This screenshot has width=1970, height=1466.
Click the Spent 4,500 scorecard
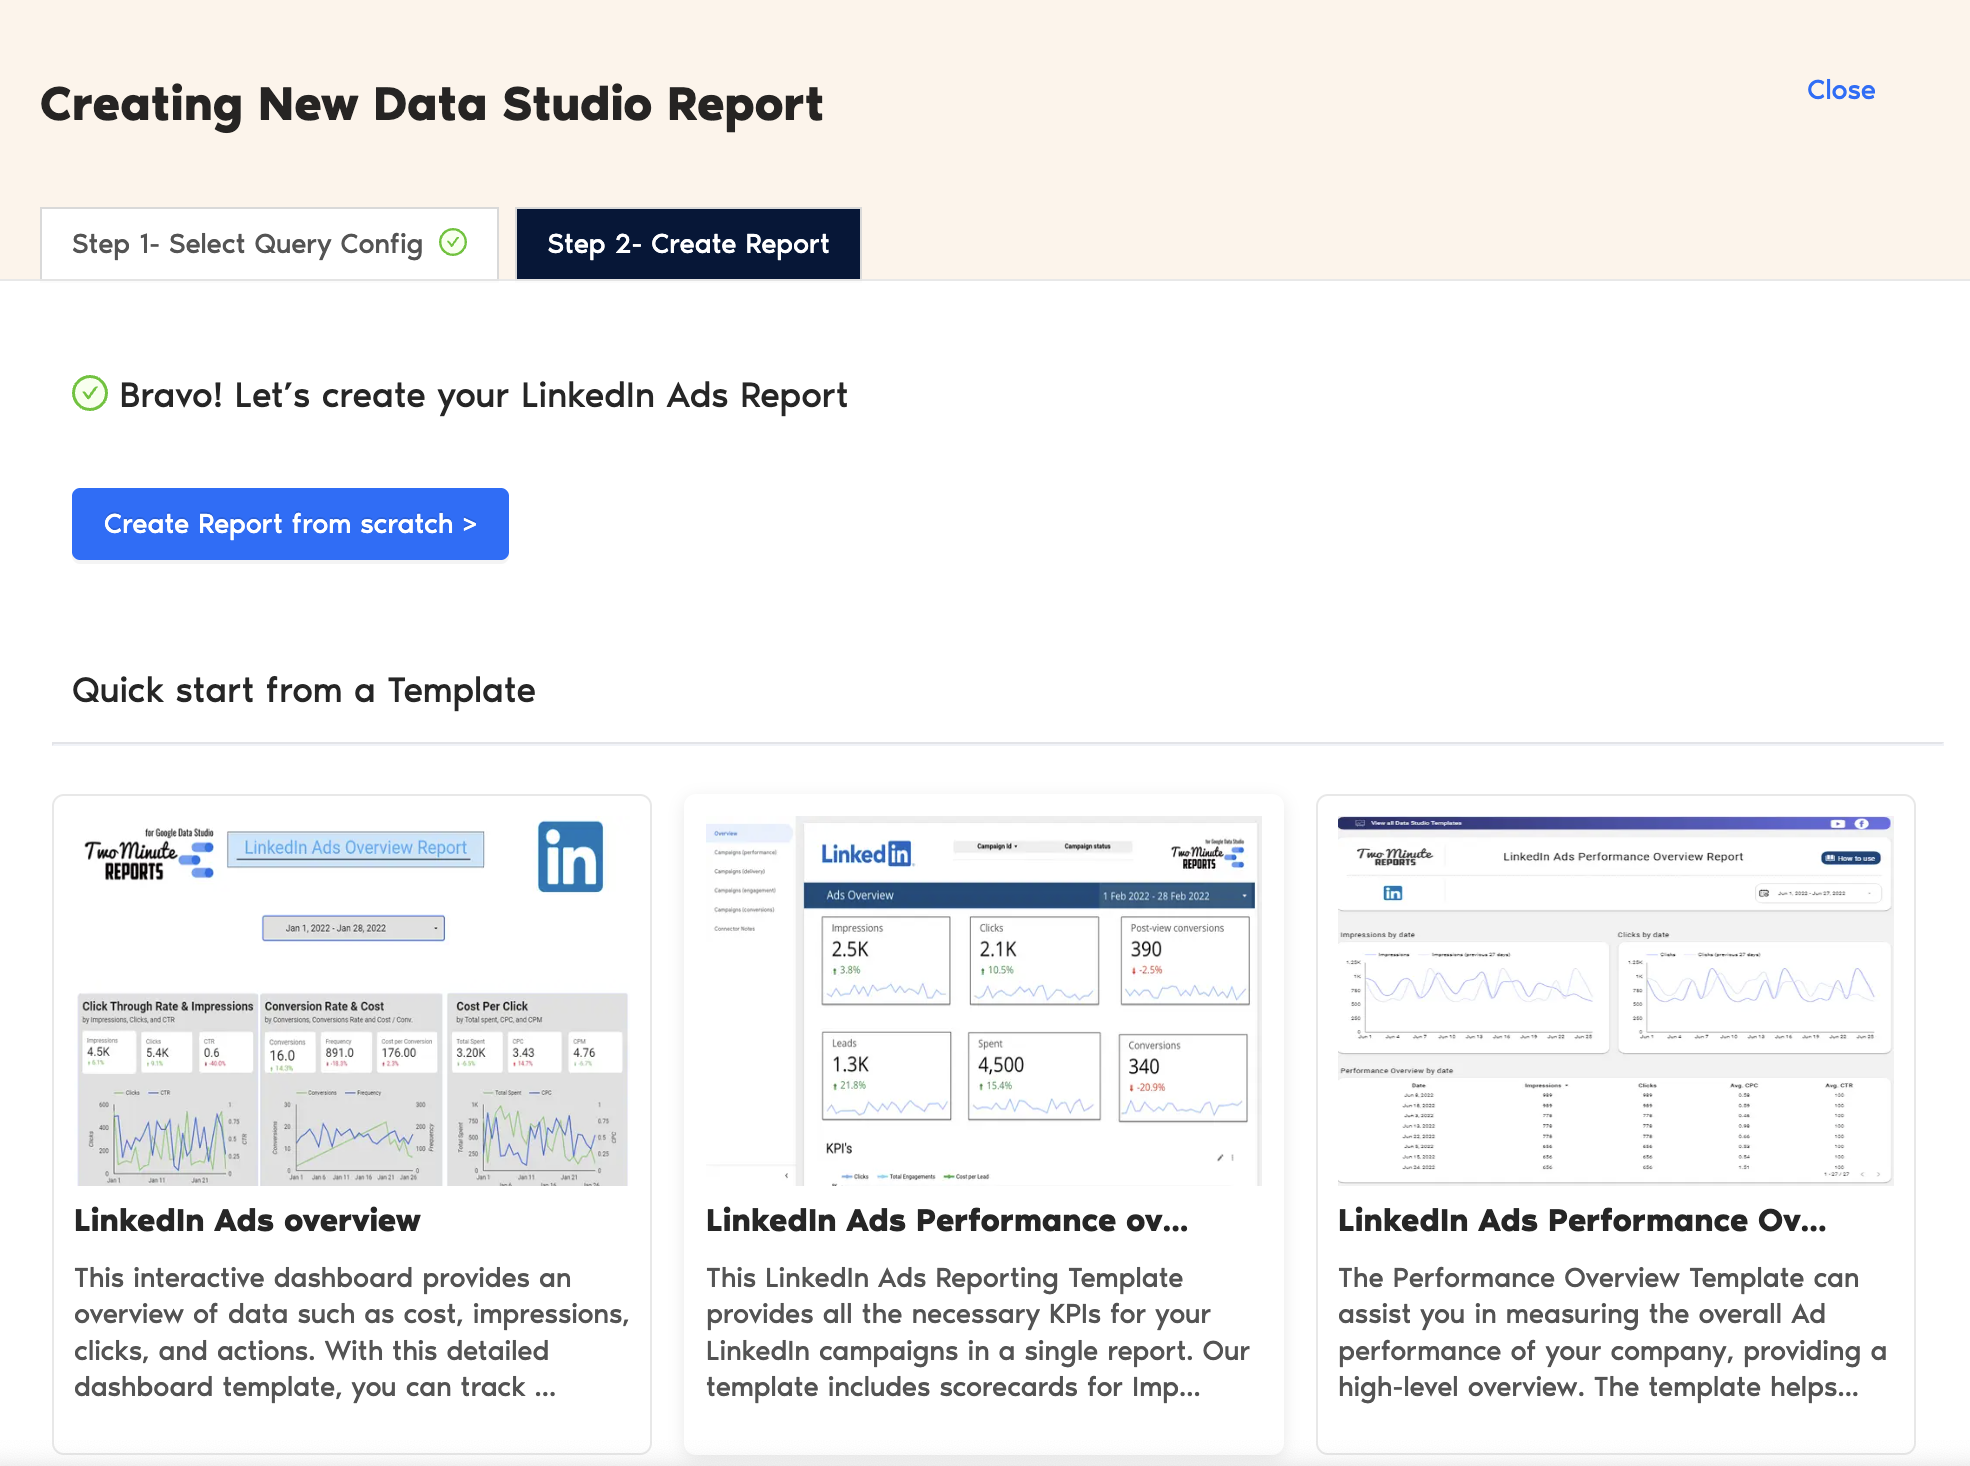tap(1034, 1075)
